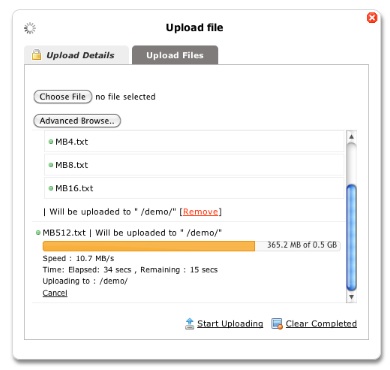Start Uploading the queued files
The width and height of the screenshot is (390, 370).
[x=230, y=324]
